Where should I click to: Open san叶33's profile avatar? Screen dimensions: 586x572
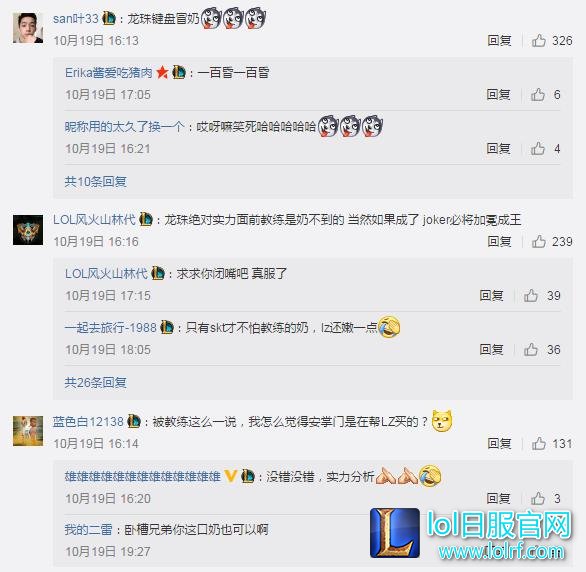pos(28,28)
